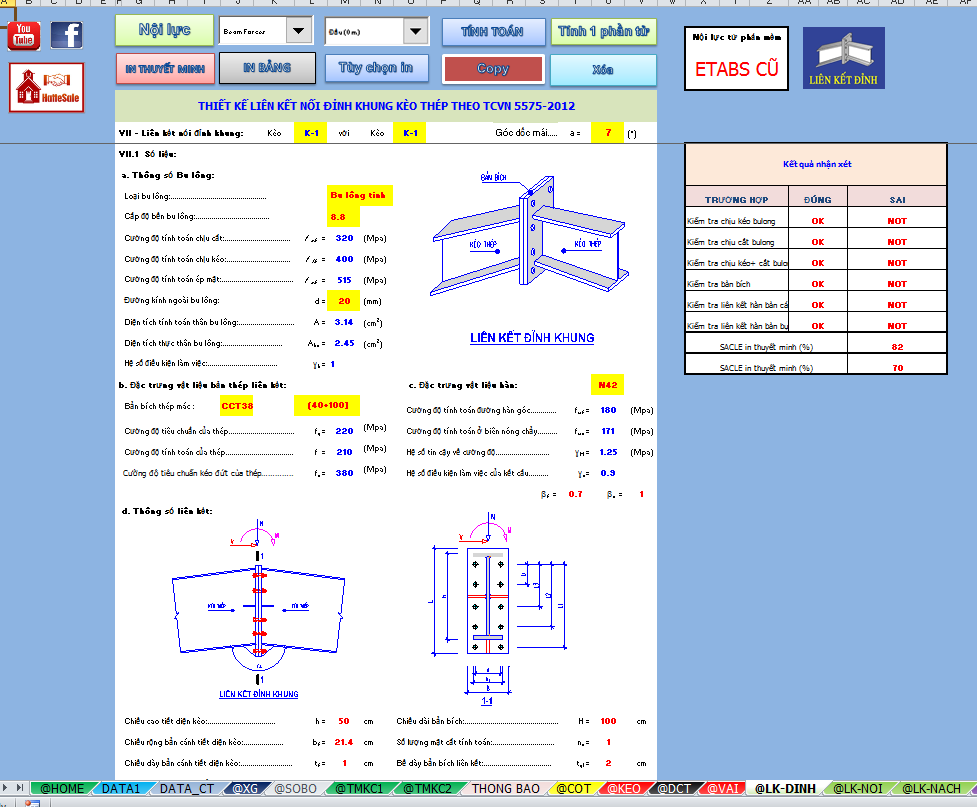Select the second K-1 rafter name cell

[410, 133]
